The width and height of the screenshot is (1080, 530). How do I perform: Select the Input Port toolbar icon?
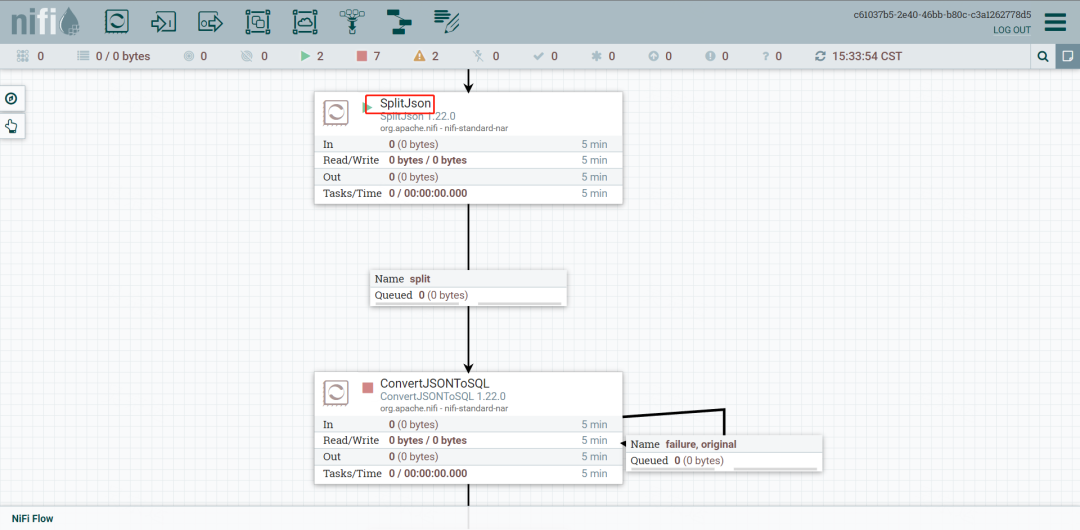[x=163, y=22]
